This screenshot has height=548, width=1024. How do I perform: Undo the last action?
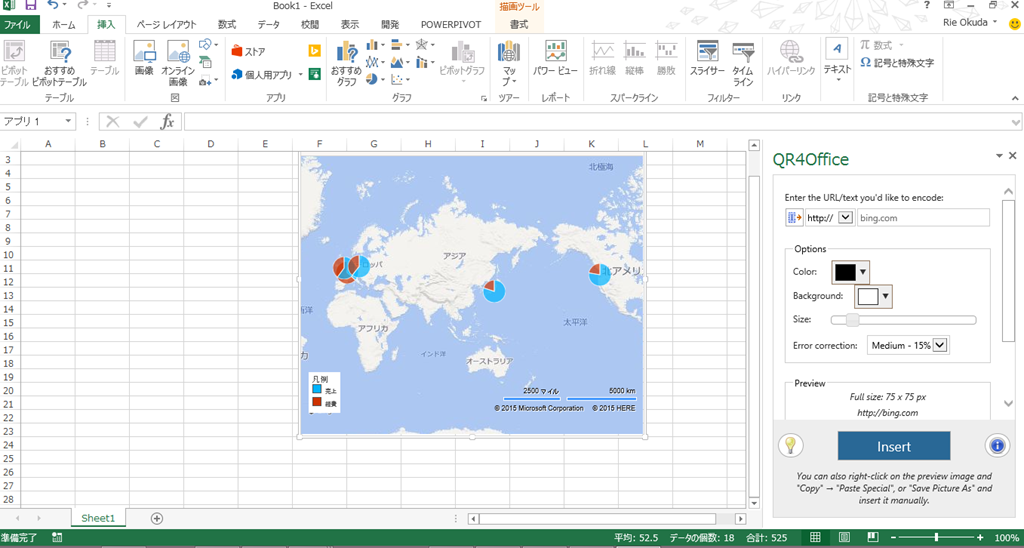(53, 5)
